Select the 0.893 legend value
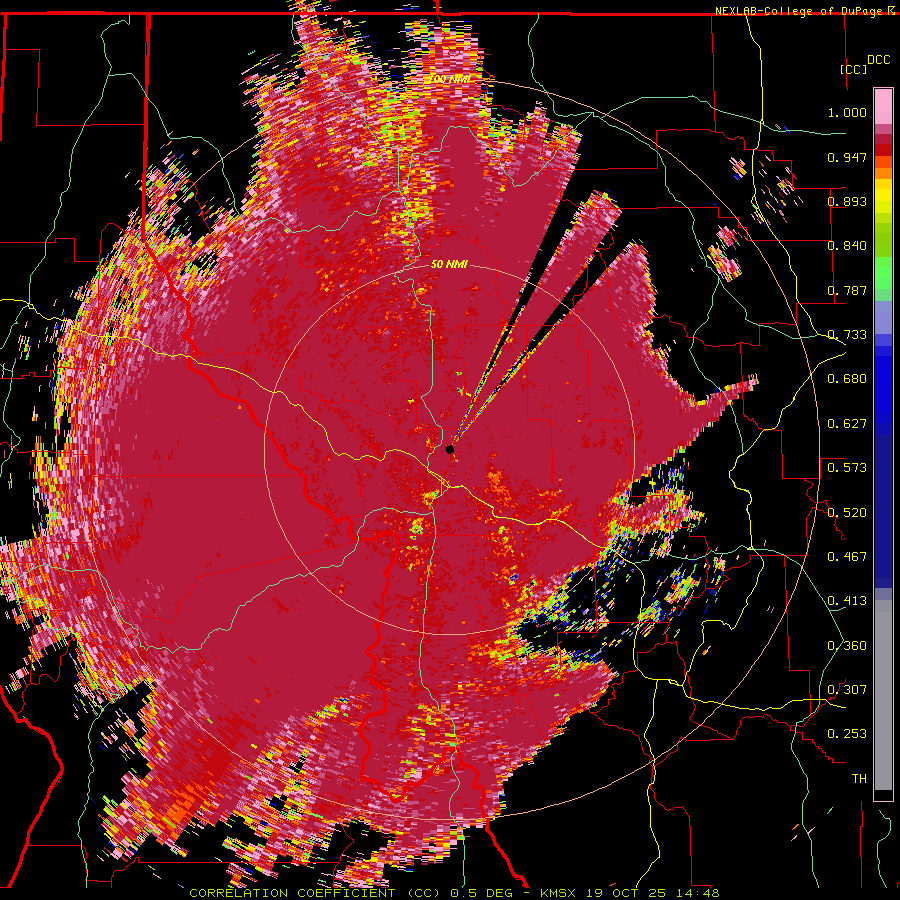Image resolution: width=900 pixels, height=900 pixels. (847, 201)
